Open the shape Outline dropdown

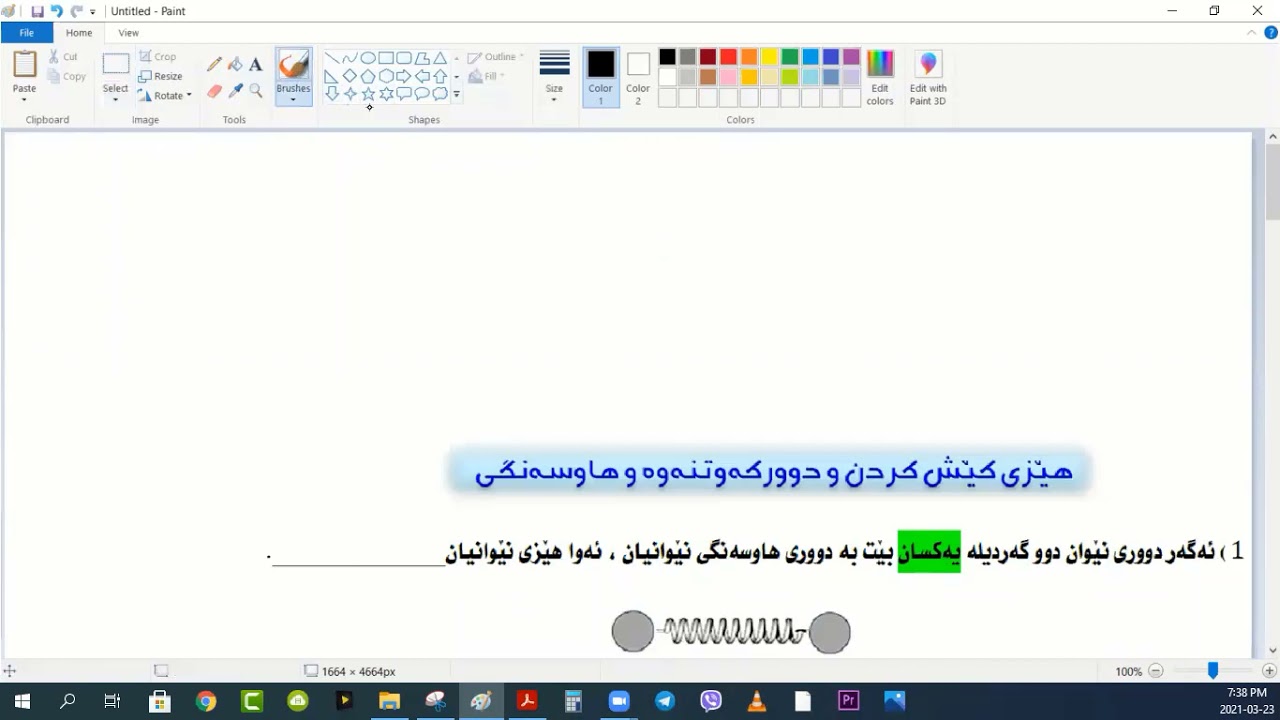[x=496, y=57]
